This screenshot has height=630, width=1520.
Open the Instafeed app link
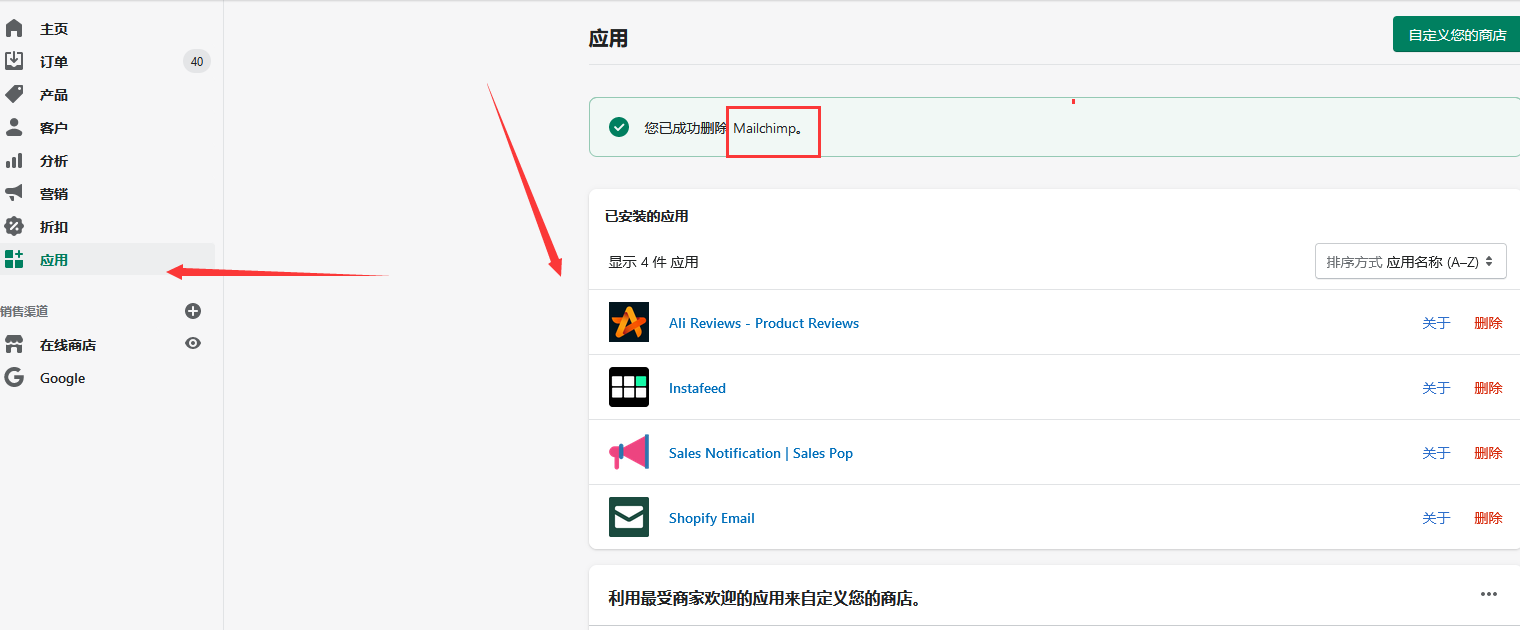(x=697, y=388)
